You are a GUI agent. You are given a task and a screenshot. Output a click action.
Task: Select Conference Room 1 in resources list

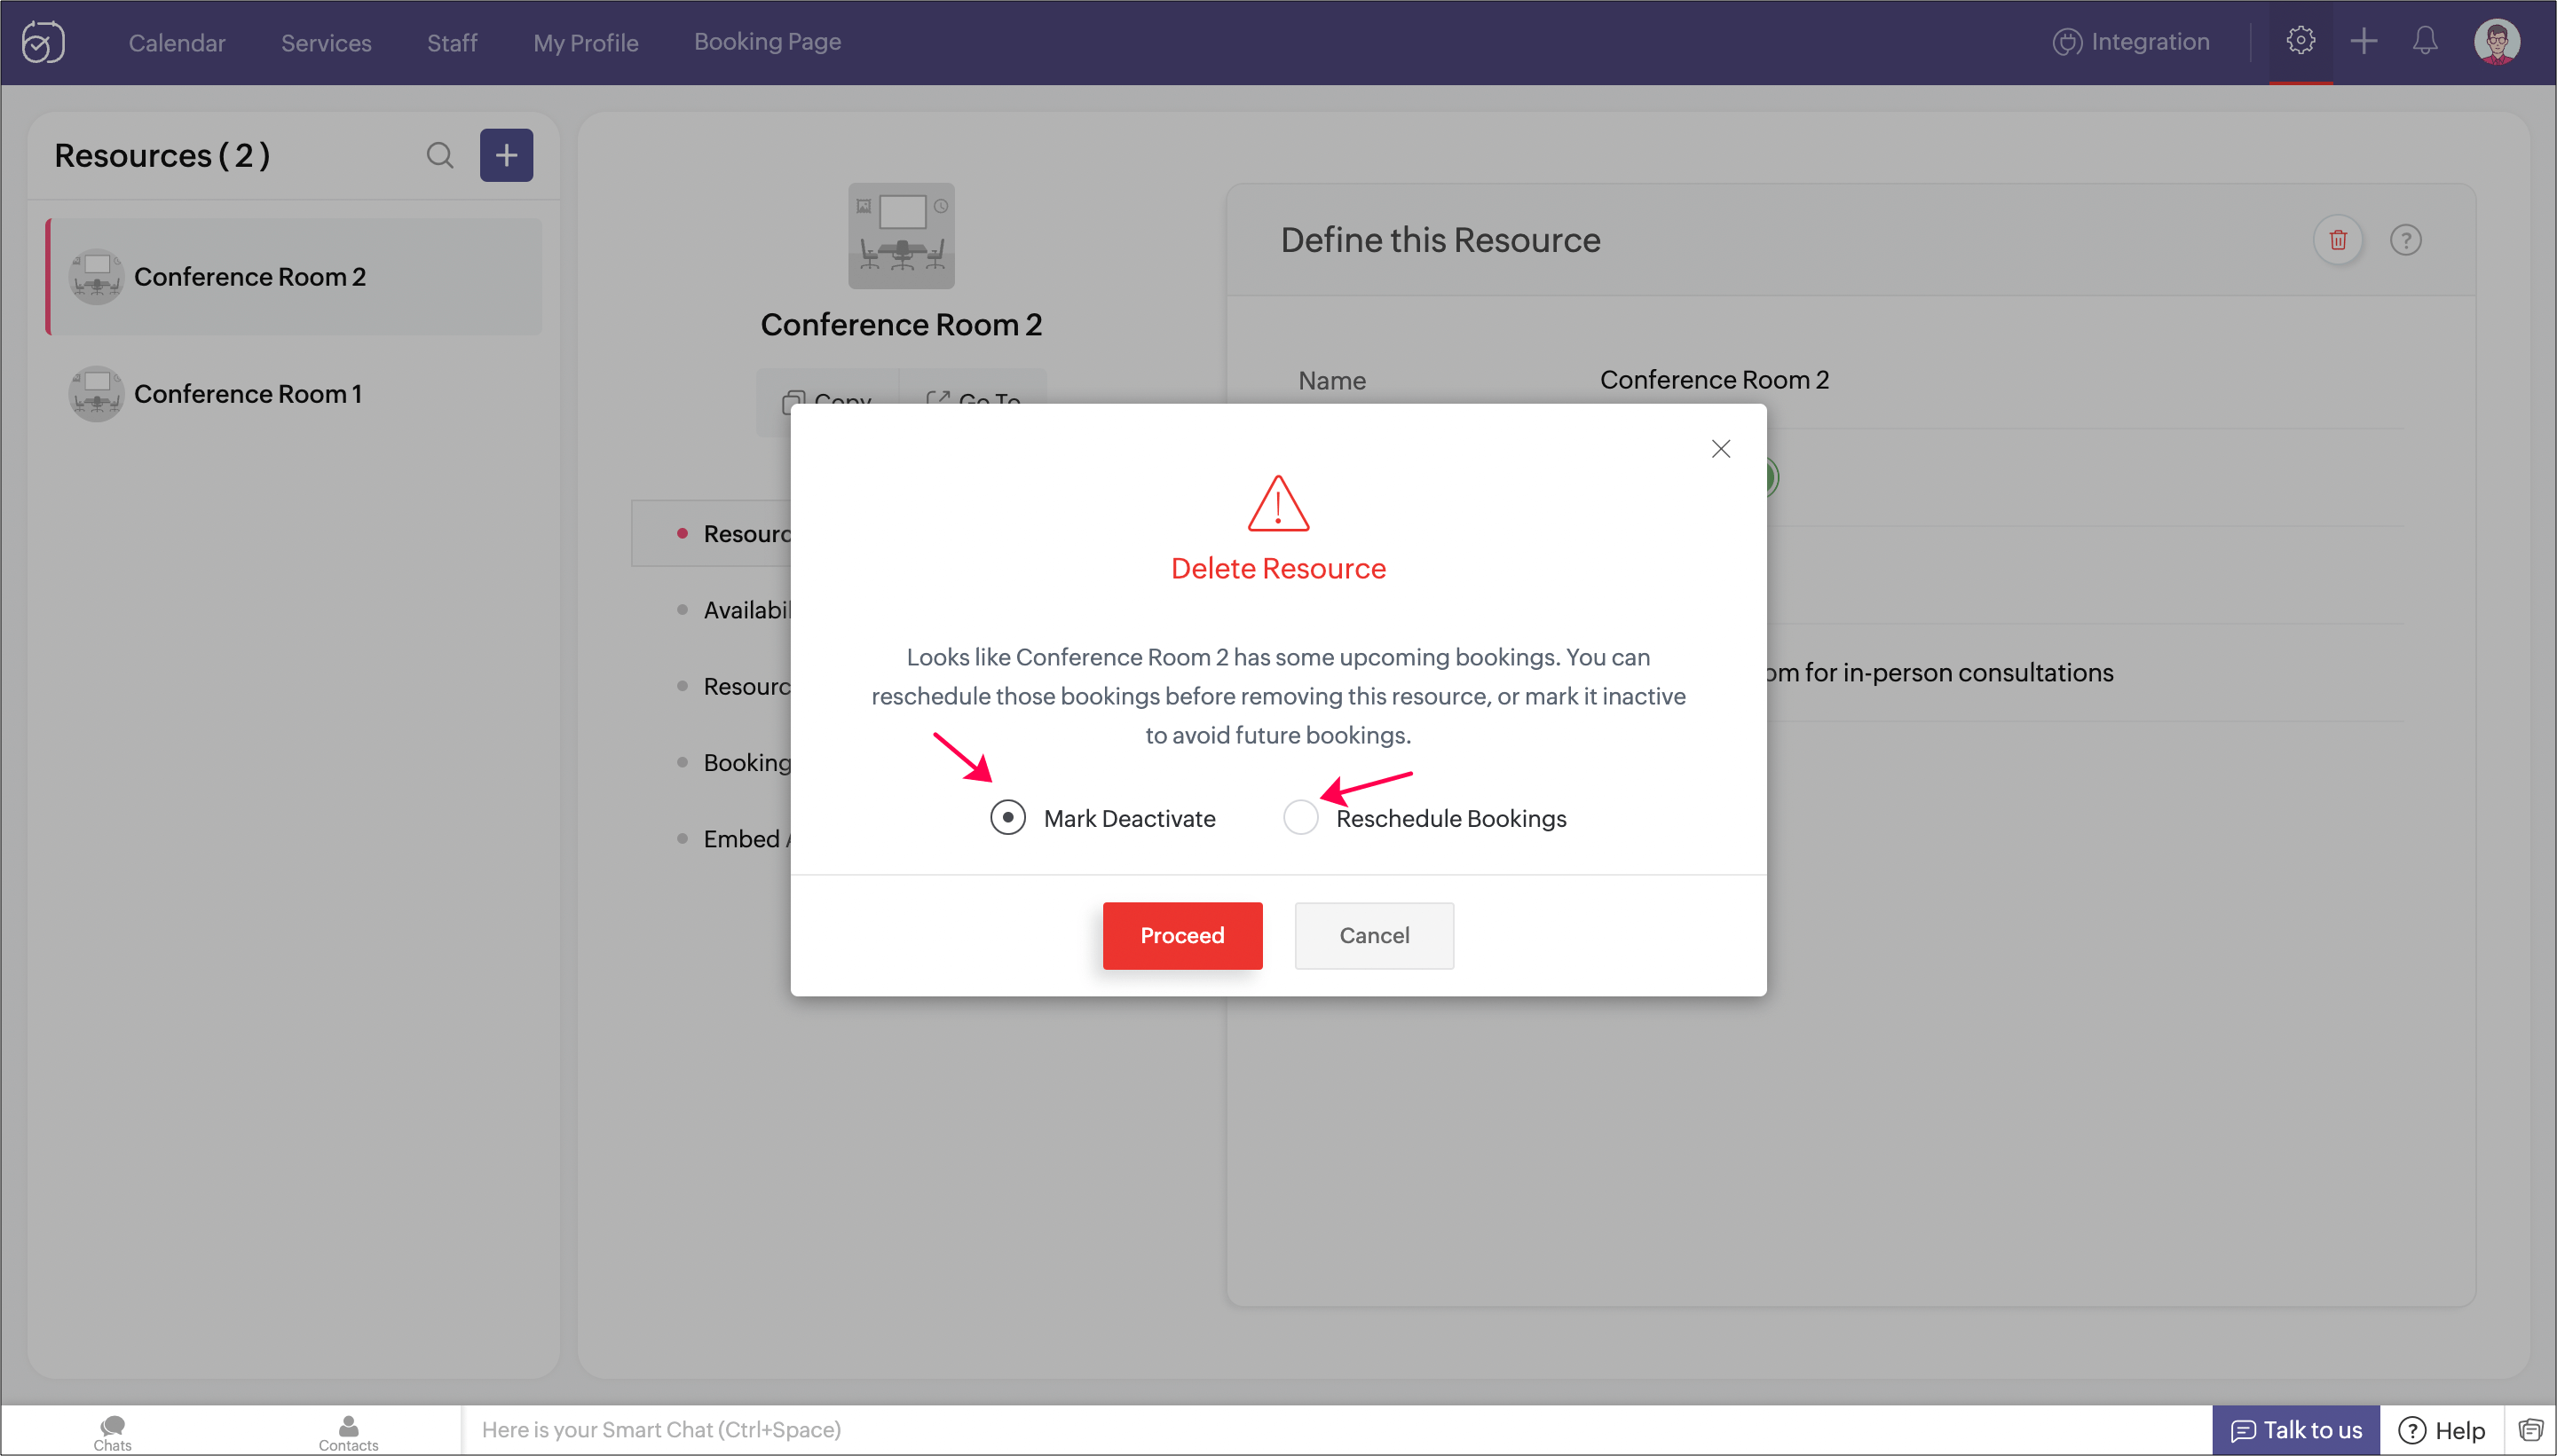(248, 394)
